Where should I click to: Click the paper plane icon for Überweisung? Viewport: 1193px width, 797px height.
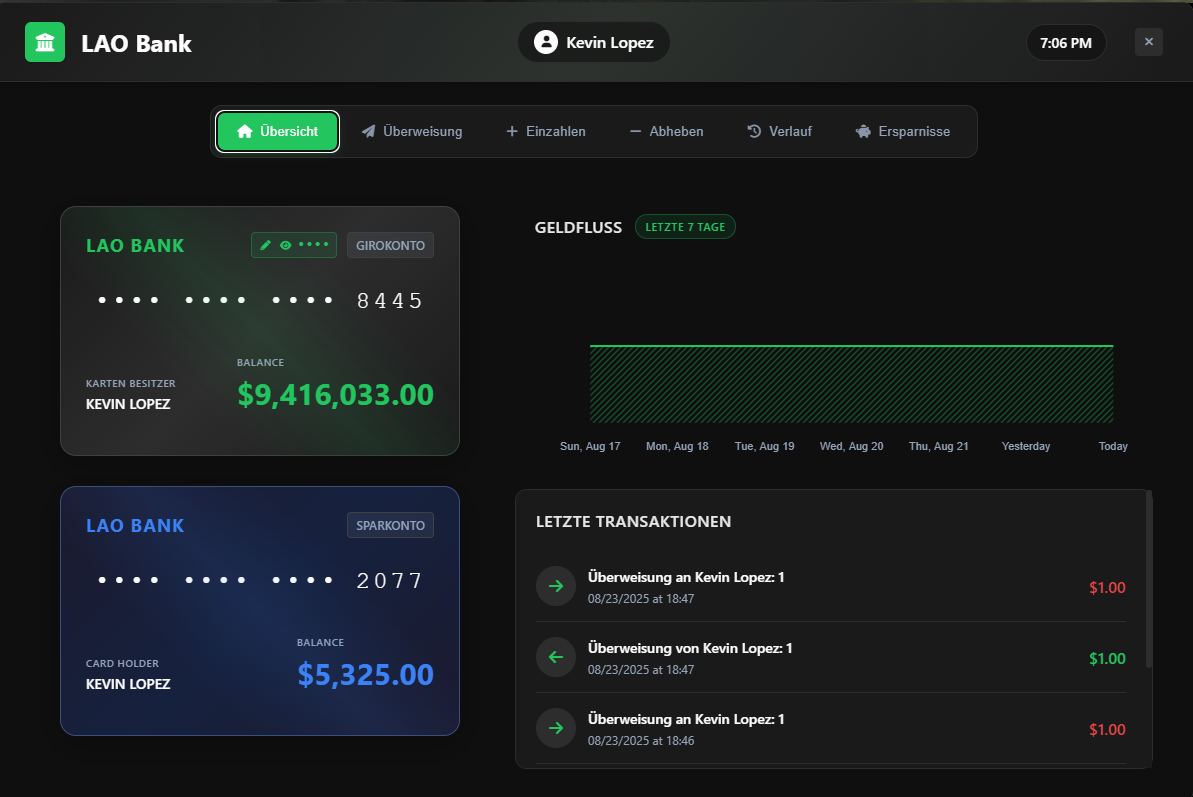click(369, 132)
